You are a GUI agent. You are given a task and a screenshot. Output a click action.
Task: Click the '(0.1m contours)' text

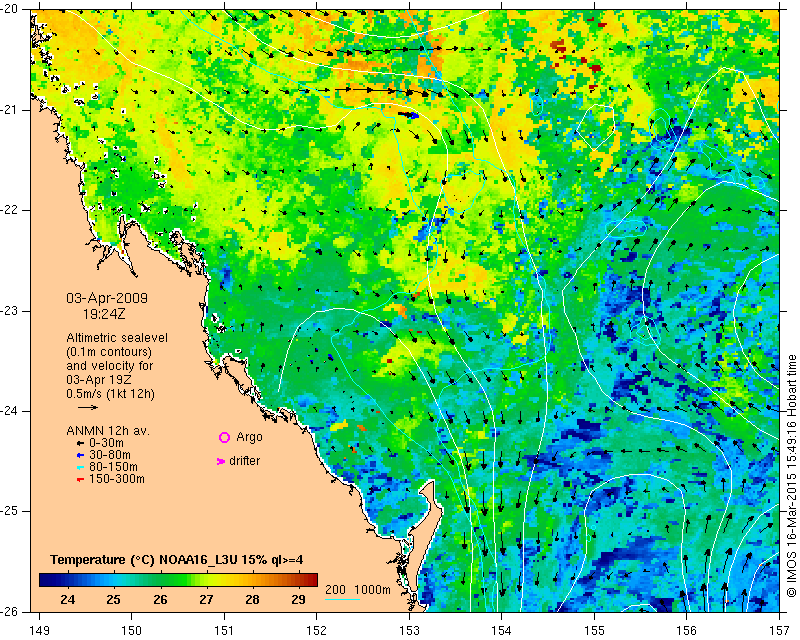pos(109,352)
